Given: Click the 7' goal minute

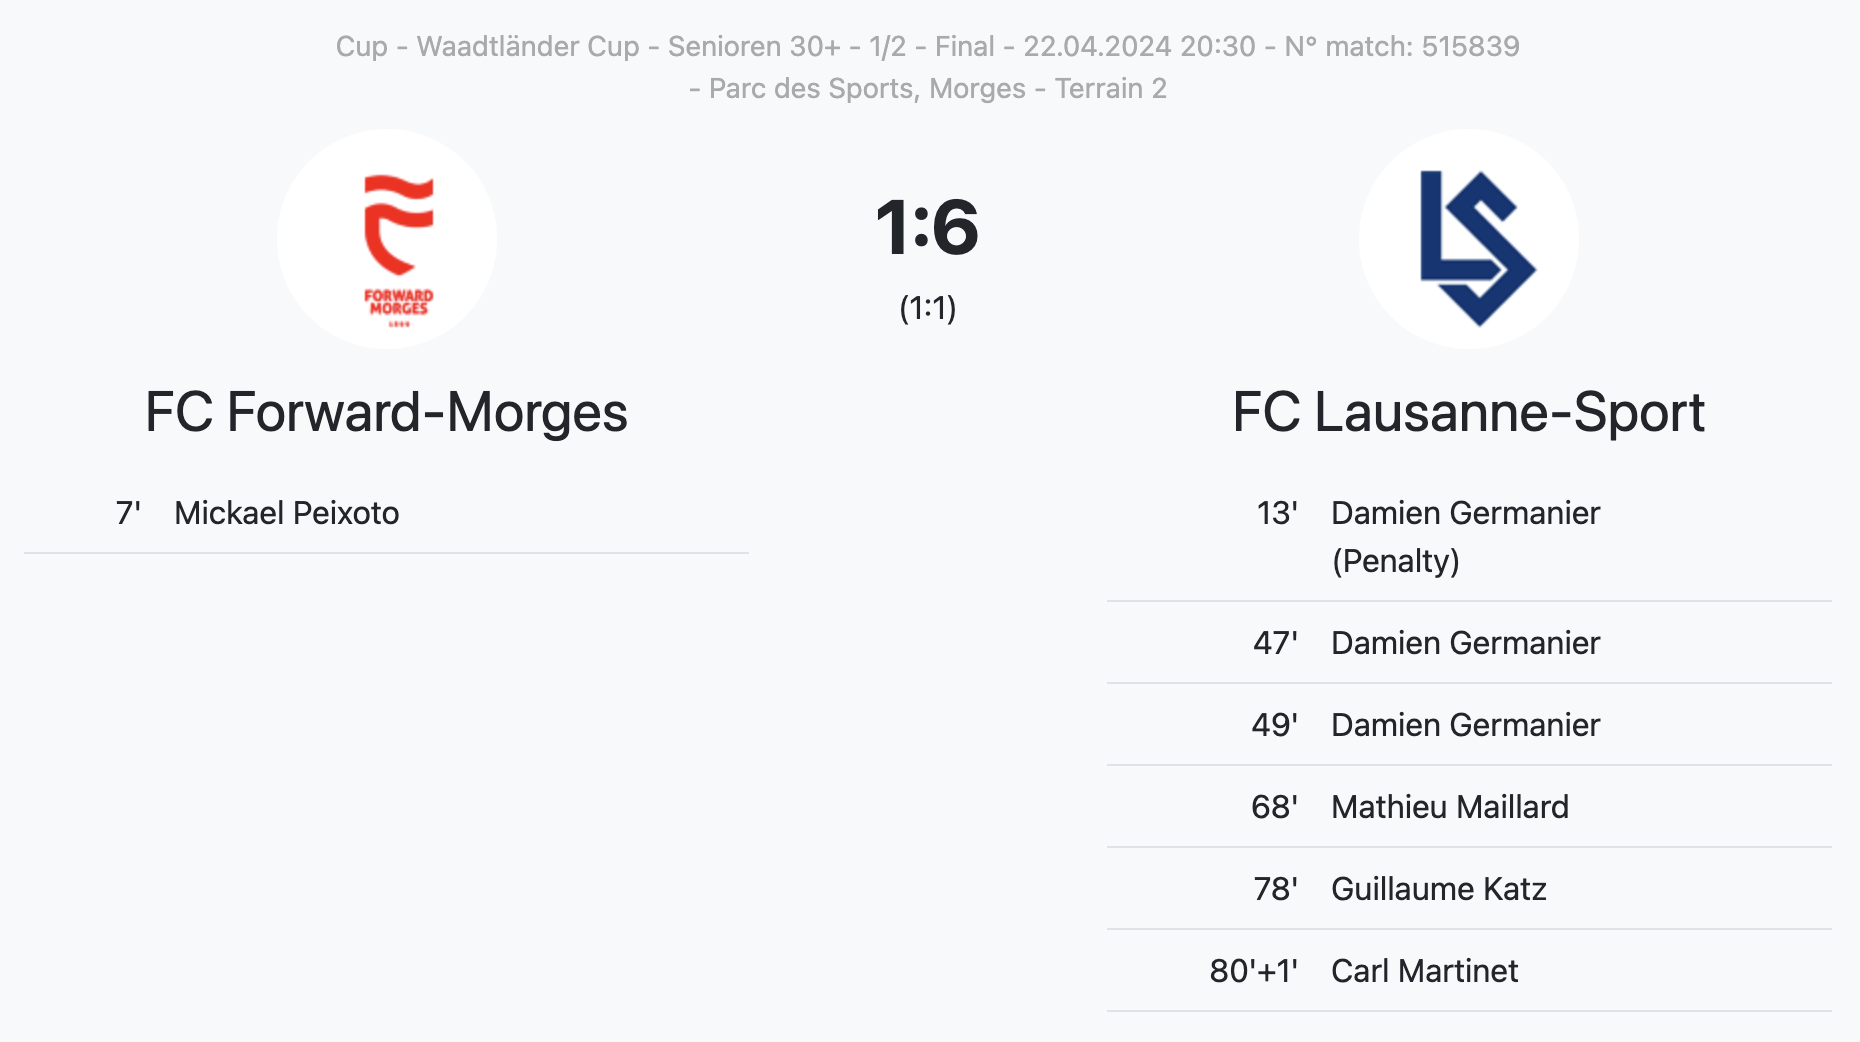Looking at the screenshot, I should coord(128,513).
